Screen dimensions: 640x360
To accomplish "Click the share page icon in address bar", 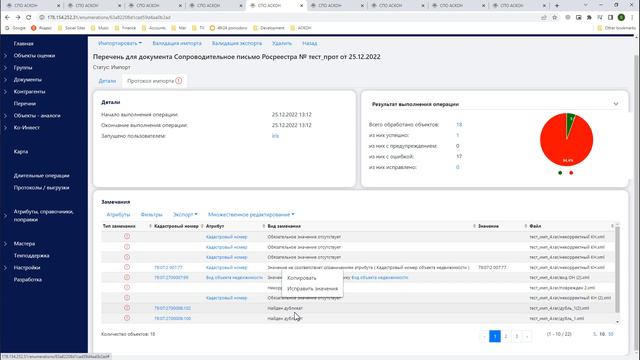I will tap(544, 18).
